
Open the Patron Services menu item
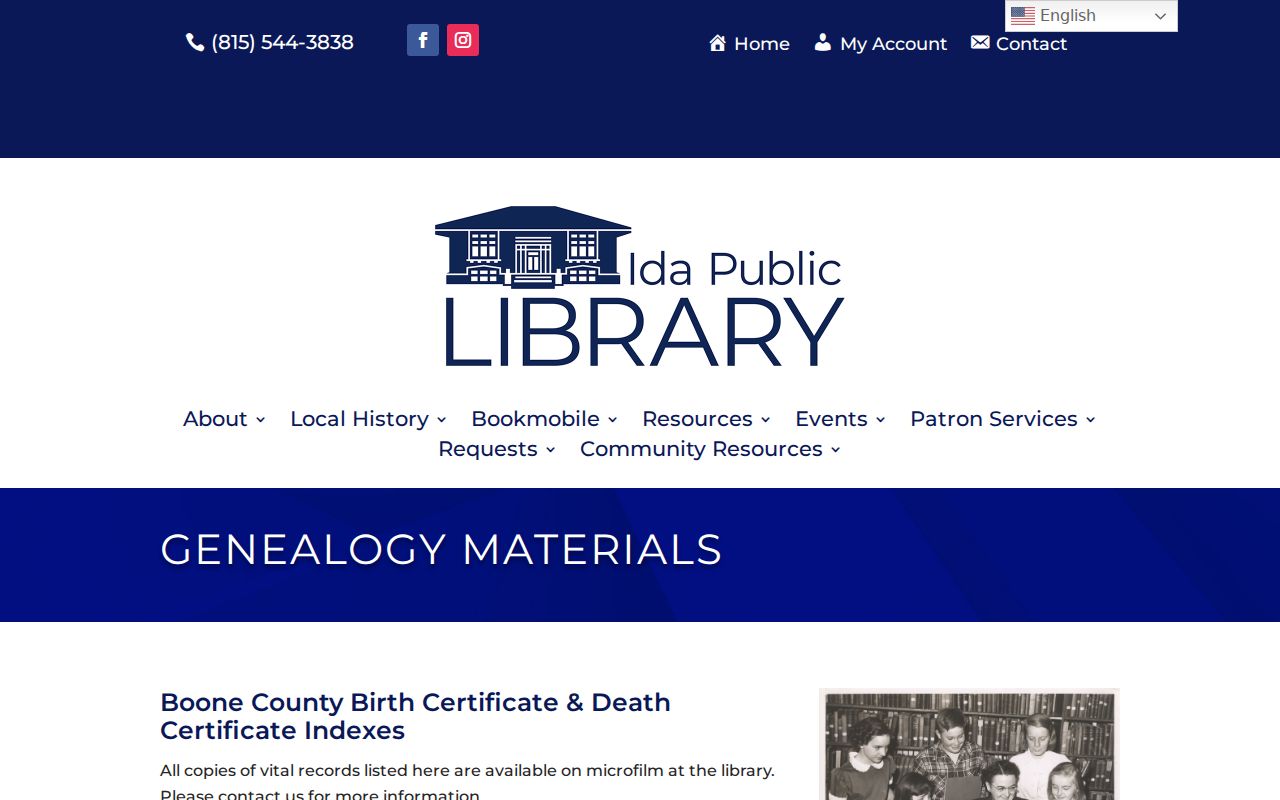[994, 419]
